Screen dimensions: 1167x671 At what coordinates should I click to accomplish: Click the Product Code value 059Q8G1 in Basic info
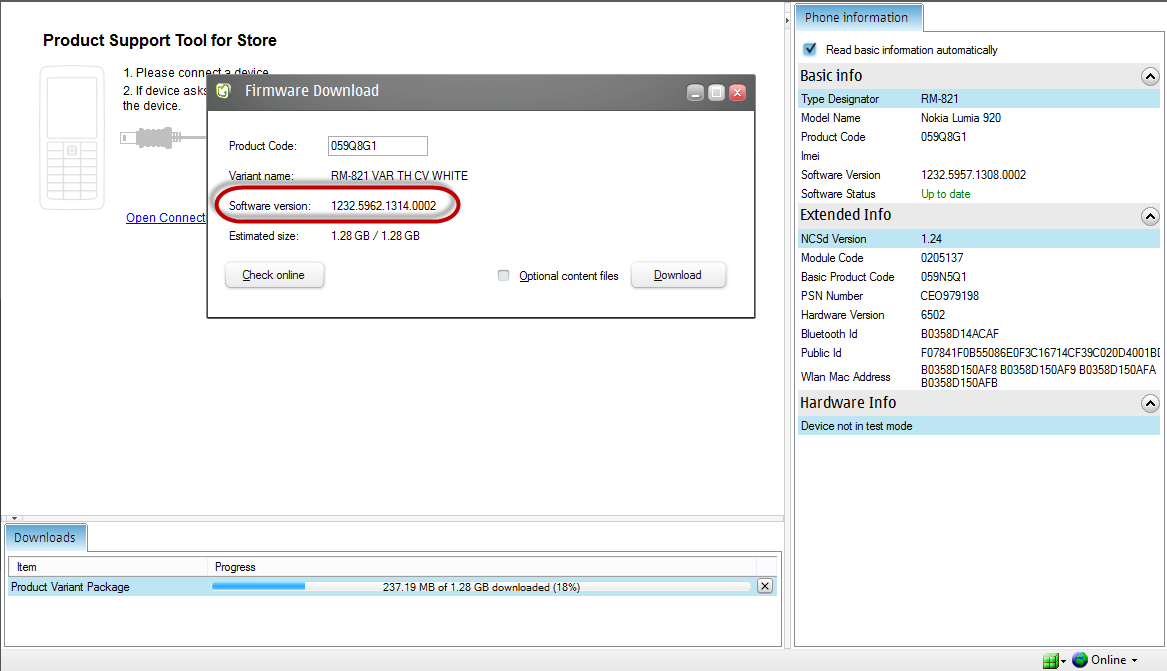pyautogui.click(x=944, y=137)
